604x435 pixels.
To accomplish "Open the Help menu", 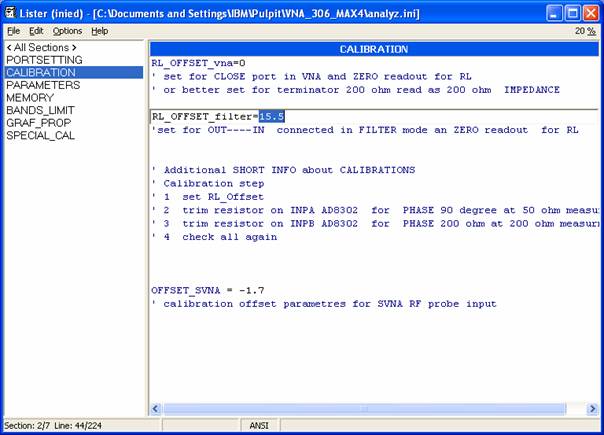I will (x=99, y=31).
